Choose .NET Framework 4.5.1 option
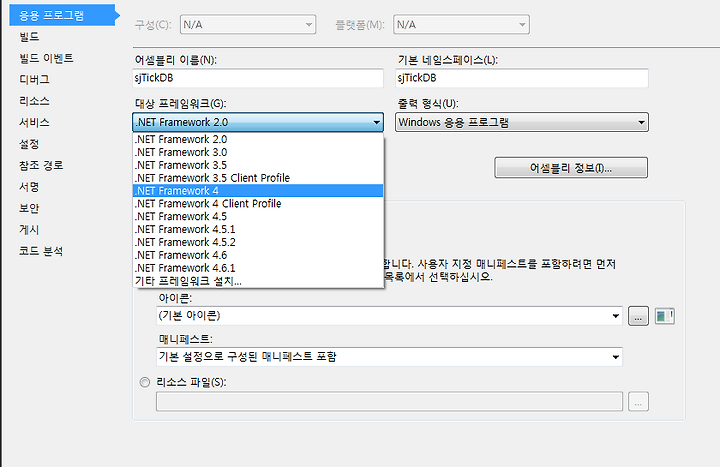The height and width of the screenshot is (467, 720). coord(258,229)
